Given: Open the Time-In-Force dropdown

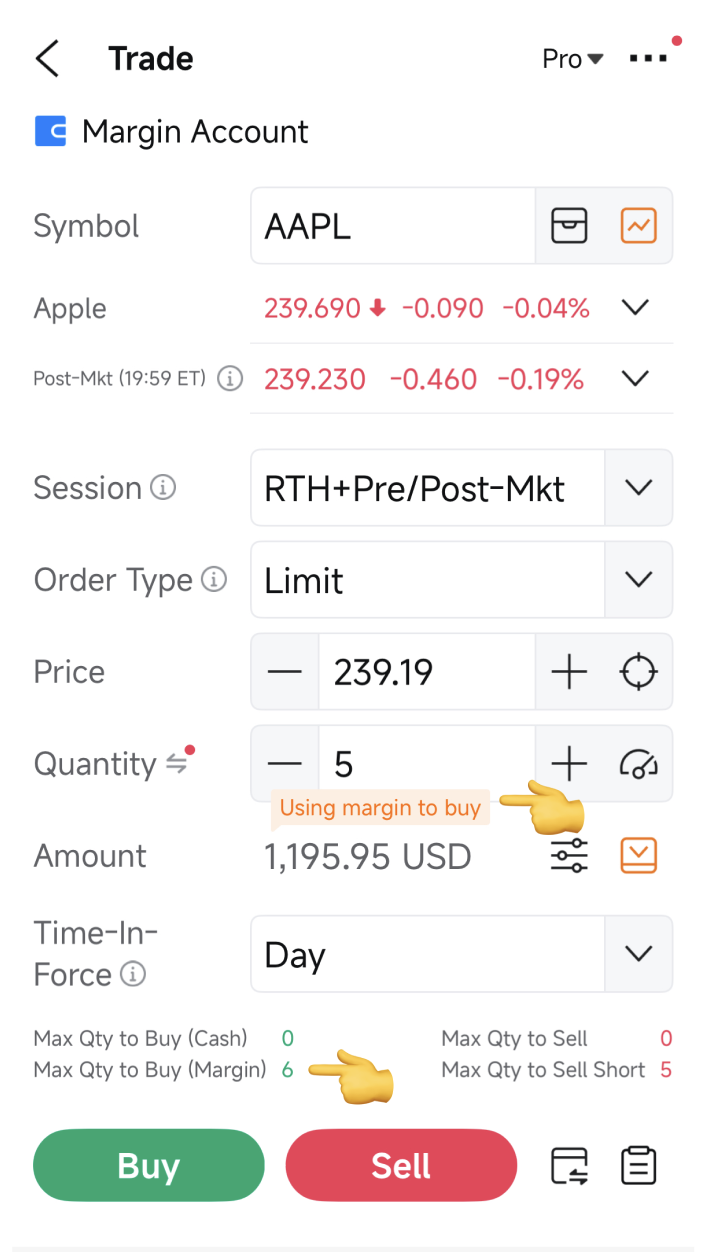Looking at the screenshot, I should [x=638, y=954].
